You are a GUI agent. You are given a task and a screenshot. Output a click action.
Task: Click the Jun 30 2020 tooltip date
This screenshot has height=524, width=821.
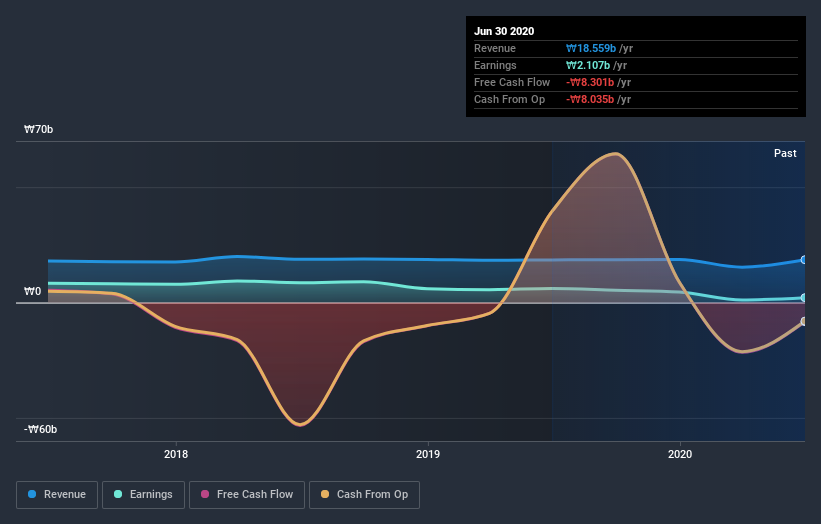504,31
